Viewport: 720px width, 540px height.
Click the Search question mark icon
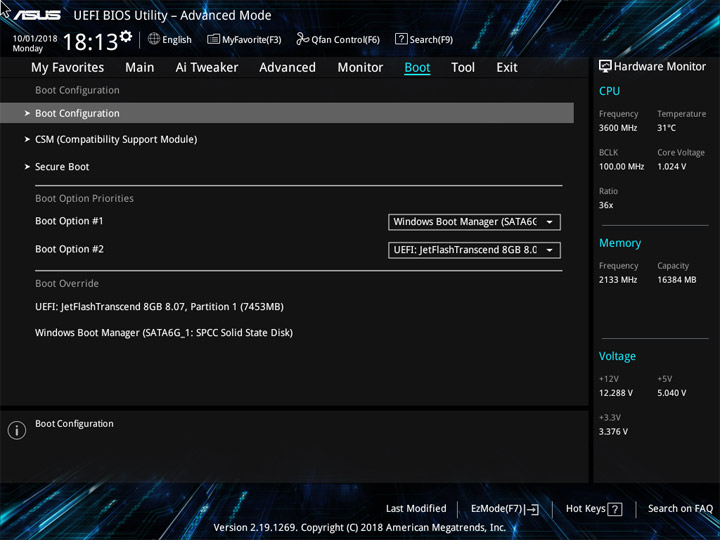pos(401,39)
